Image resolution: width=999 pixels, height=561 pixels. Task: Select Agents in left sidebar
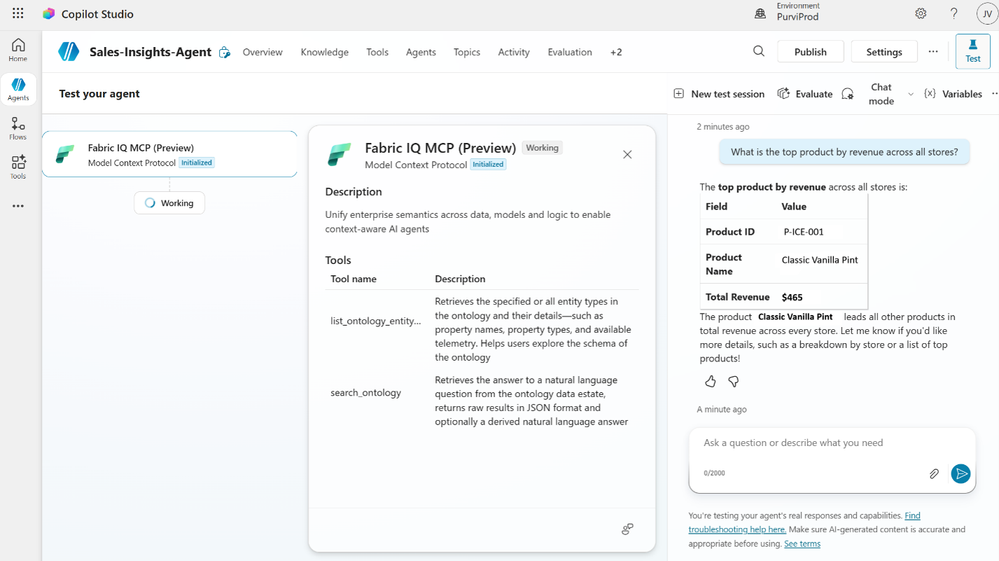[18, 89]
